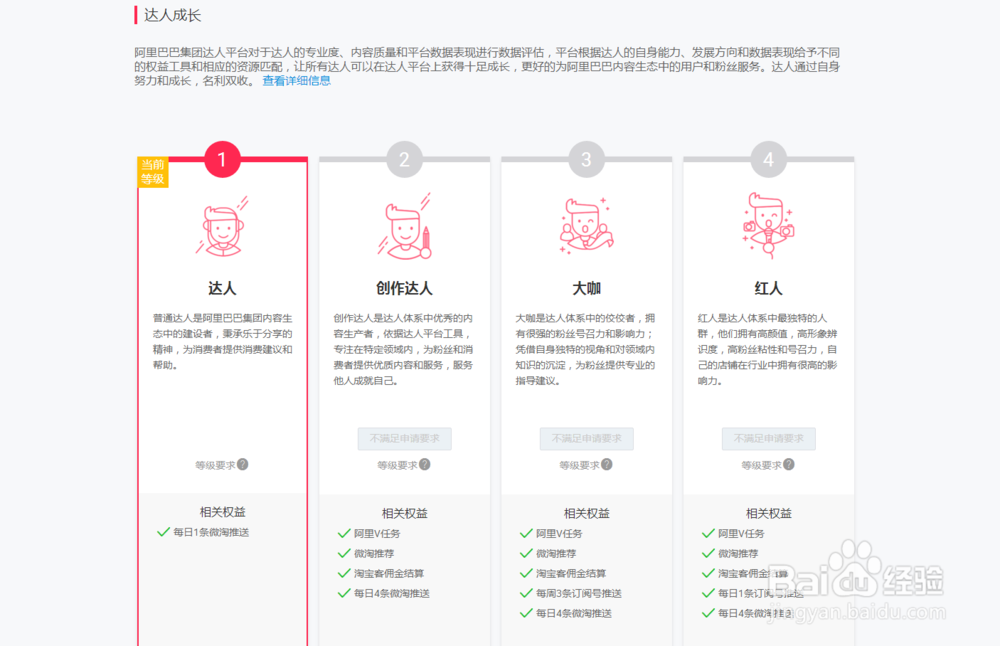Click 不满足申请要求 button under 红人
Screen dimensions: 1000x646
pyautogui.click(x=768, y=439)
